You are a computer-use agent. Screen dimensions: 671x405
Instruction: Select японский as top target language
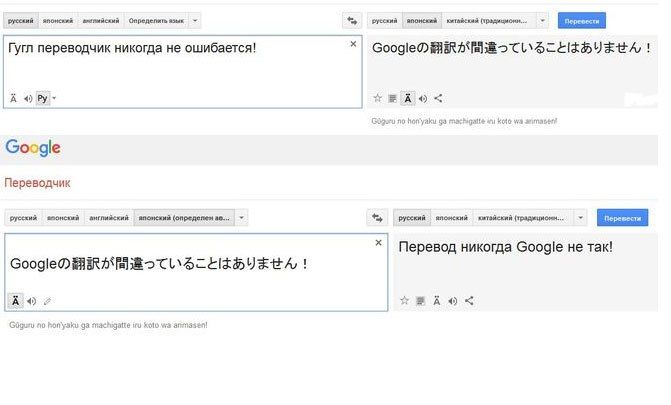tap(422, 21)
